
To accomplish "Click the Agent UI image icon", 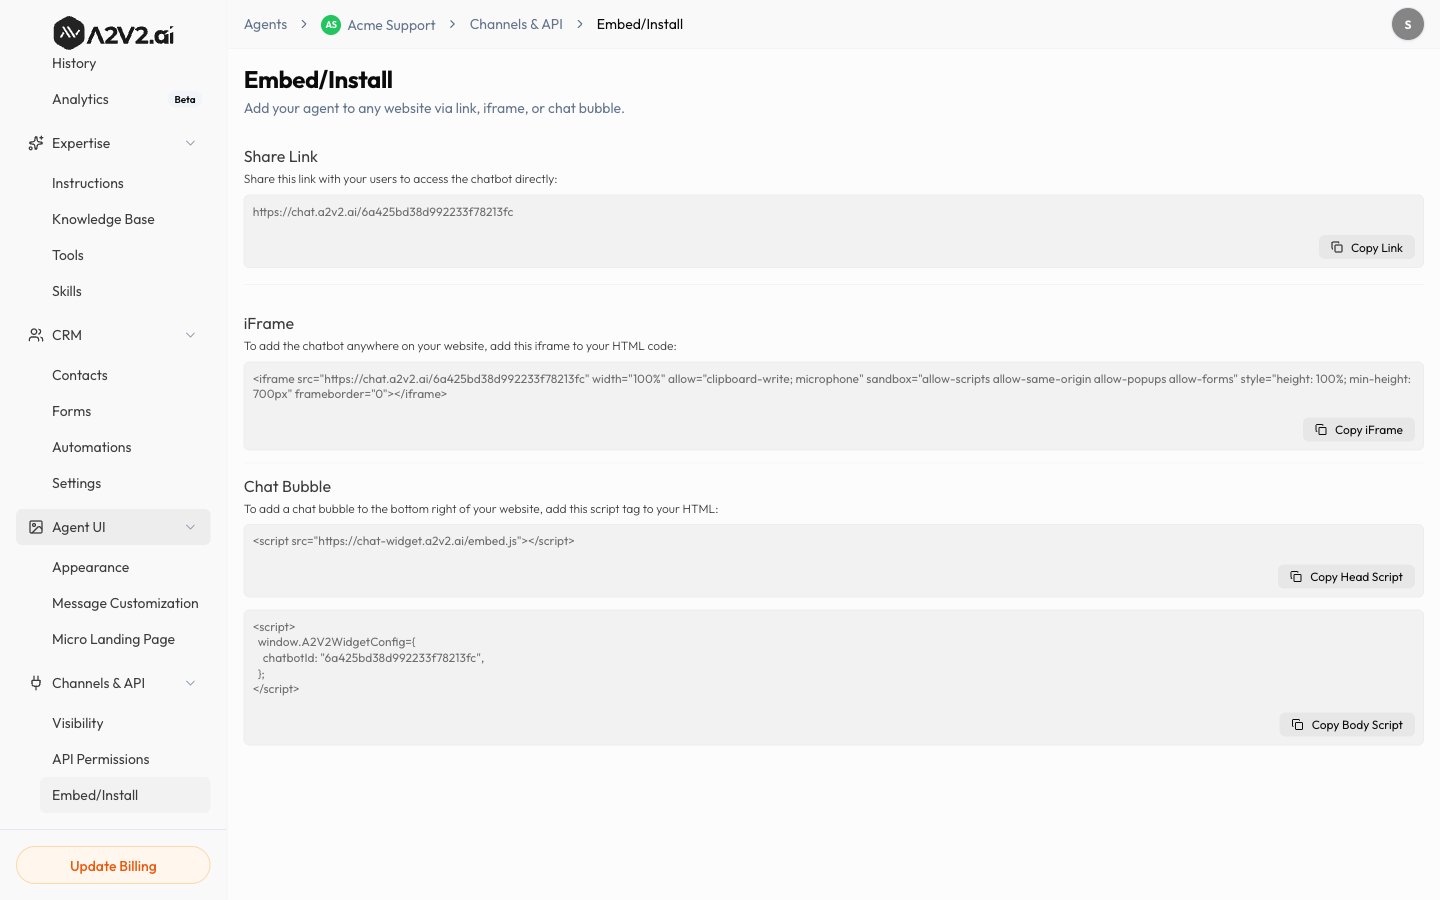I will tap(36, 527).
